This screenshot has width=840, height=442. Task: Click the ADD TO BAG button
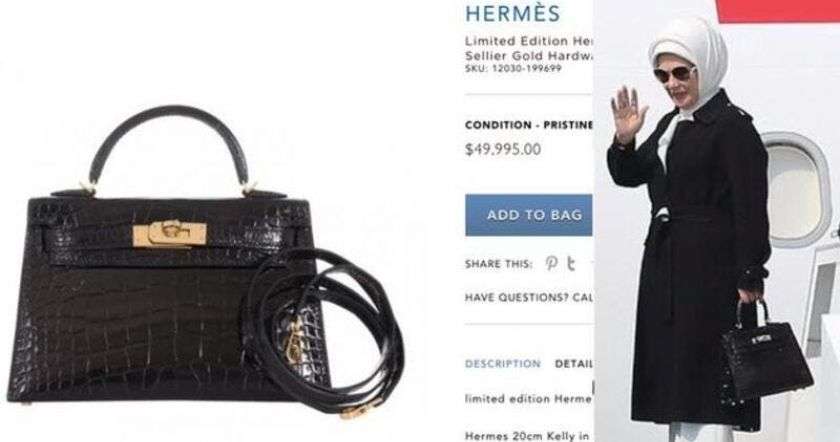click(529, 215)
